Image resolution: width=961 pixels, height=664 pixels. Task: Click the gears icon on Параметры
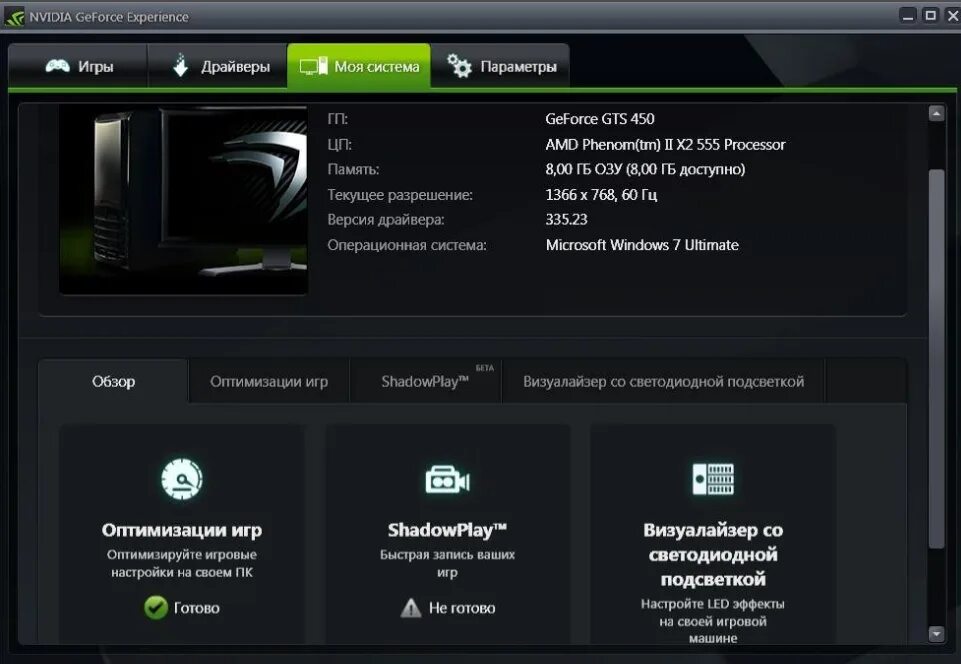(459, 66)
